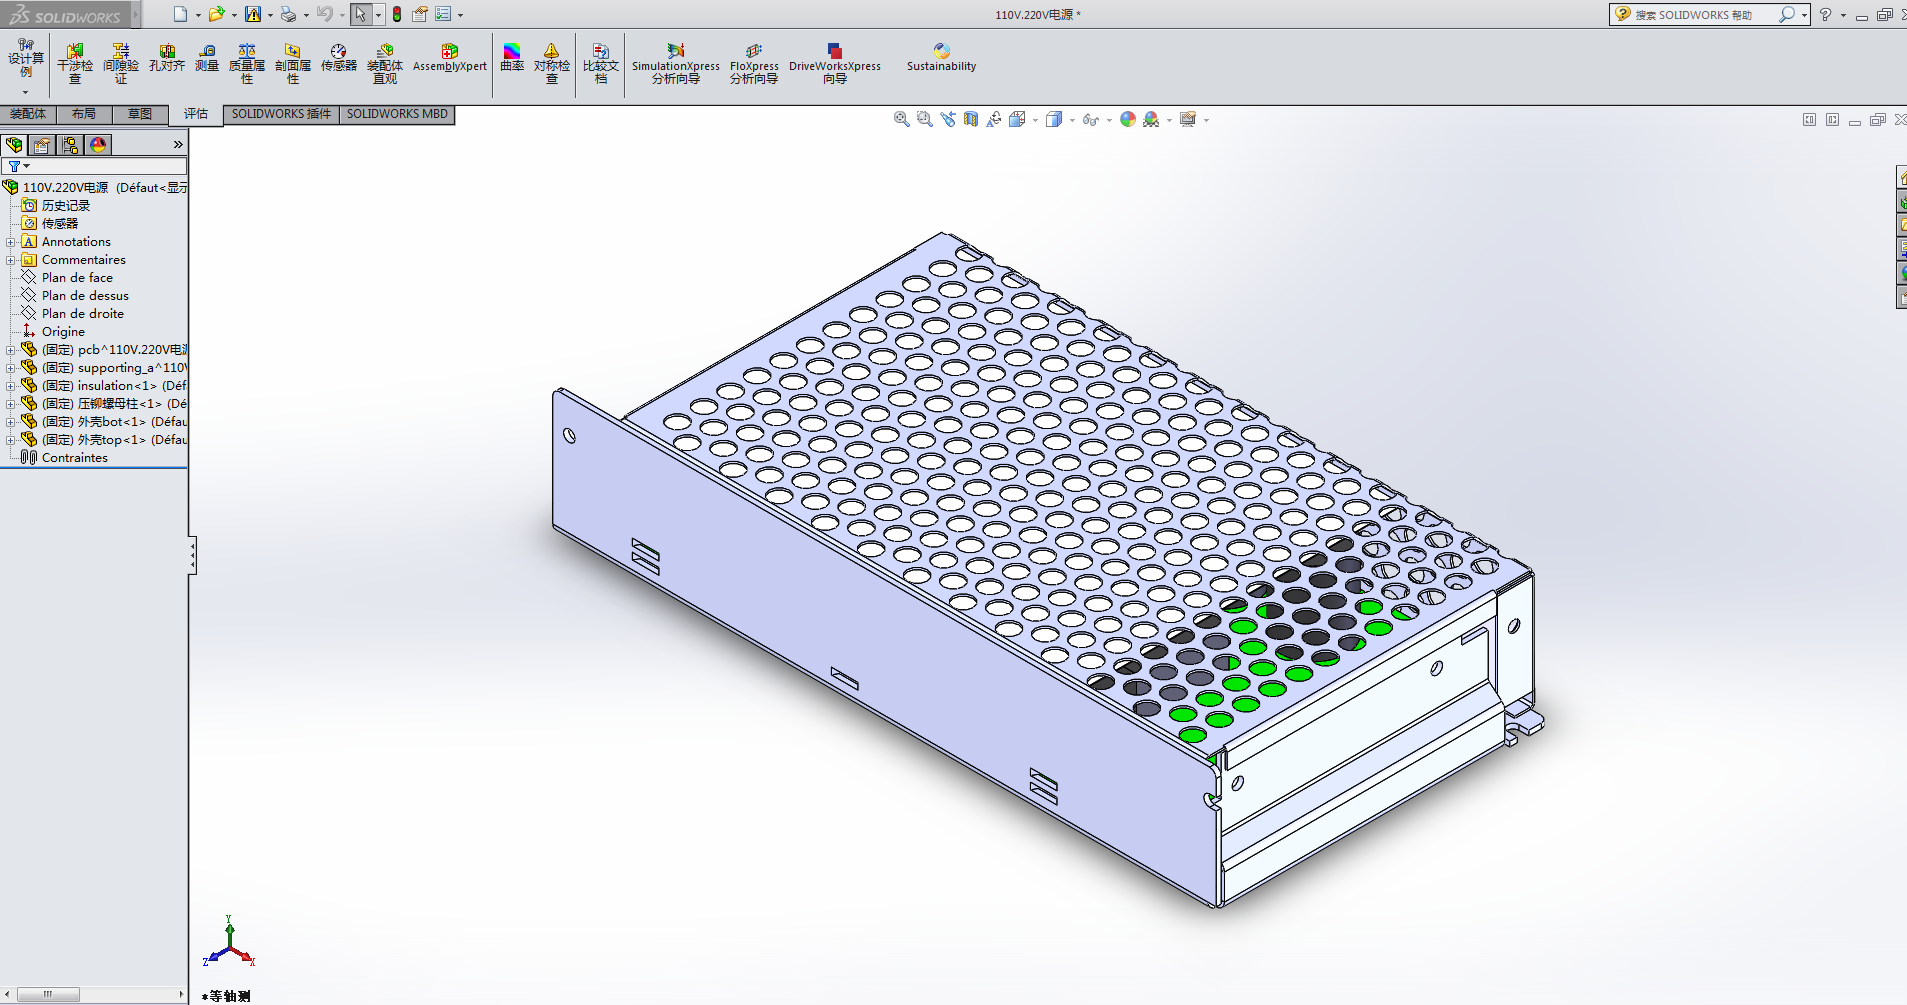Click the Contraintes mates folder

pyautogui.click(x=74, y=458)
